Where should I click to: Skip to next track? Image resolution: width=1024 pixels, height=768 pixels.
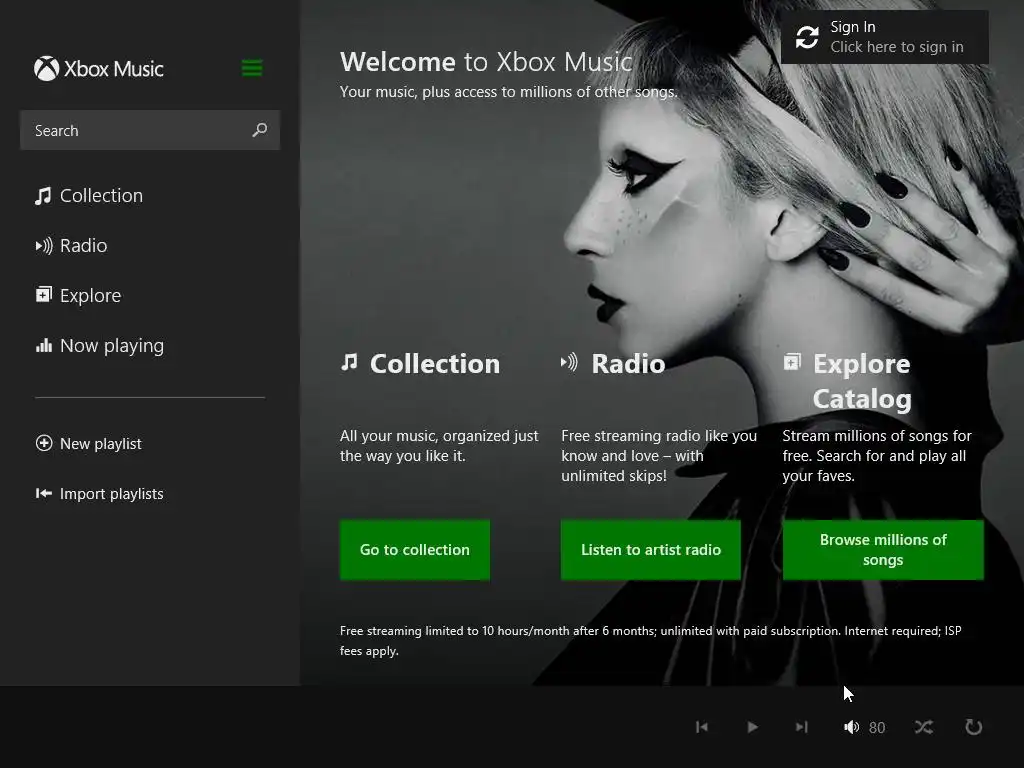pyautogui.click(x=802, y=727)
